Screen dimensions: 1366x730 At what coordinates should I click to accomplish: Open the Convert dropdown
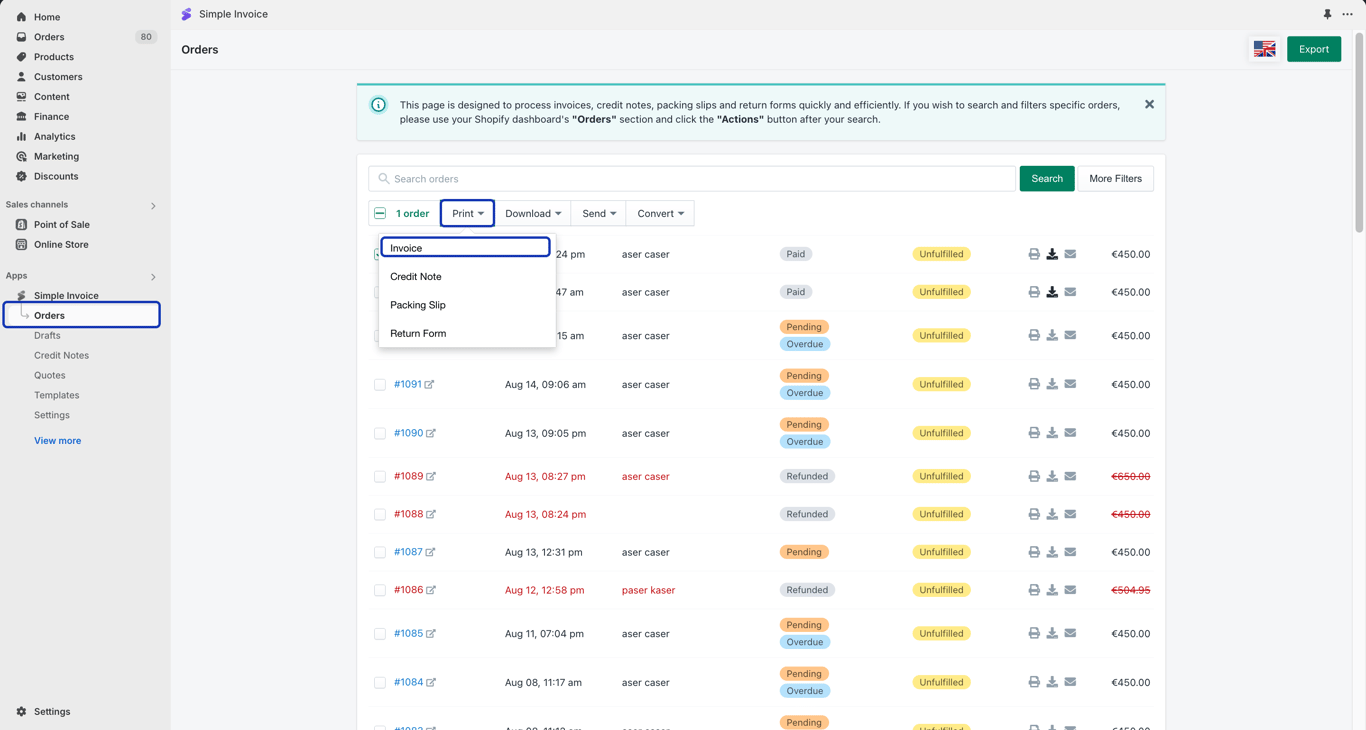tap(660, 213)
